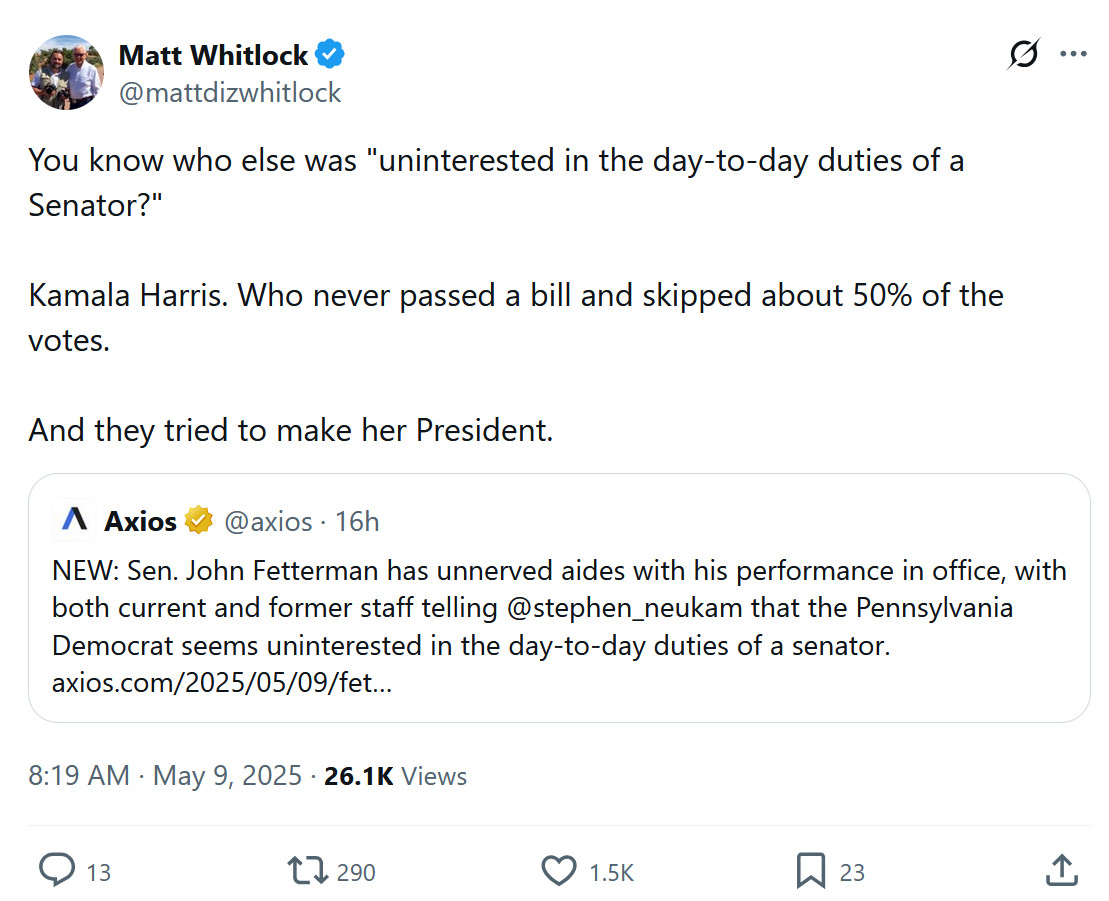Open the three-dot more options menu
Viewport: 1109px width, 901px height.
[1073, 55]
